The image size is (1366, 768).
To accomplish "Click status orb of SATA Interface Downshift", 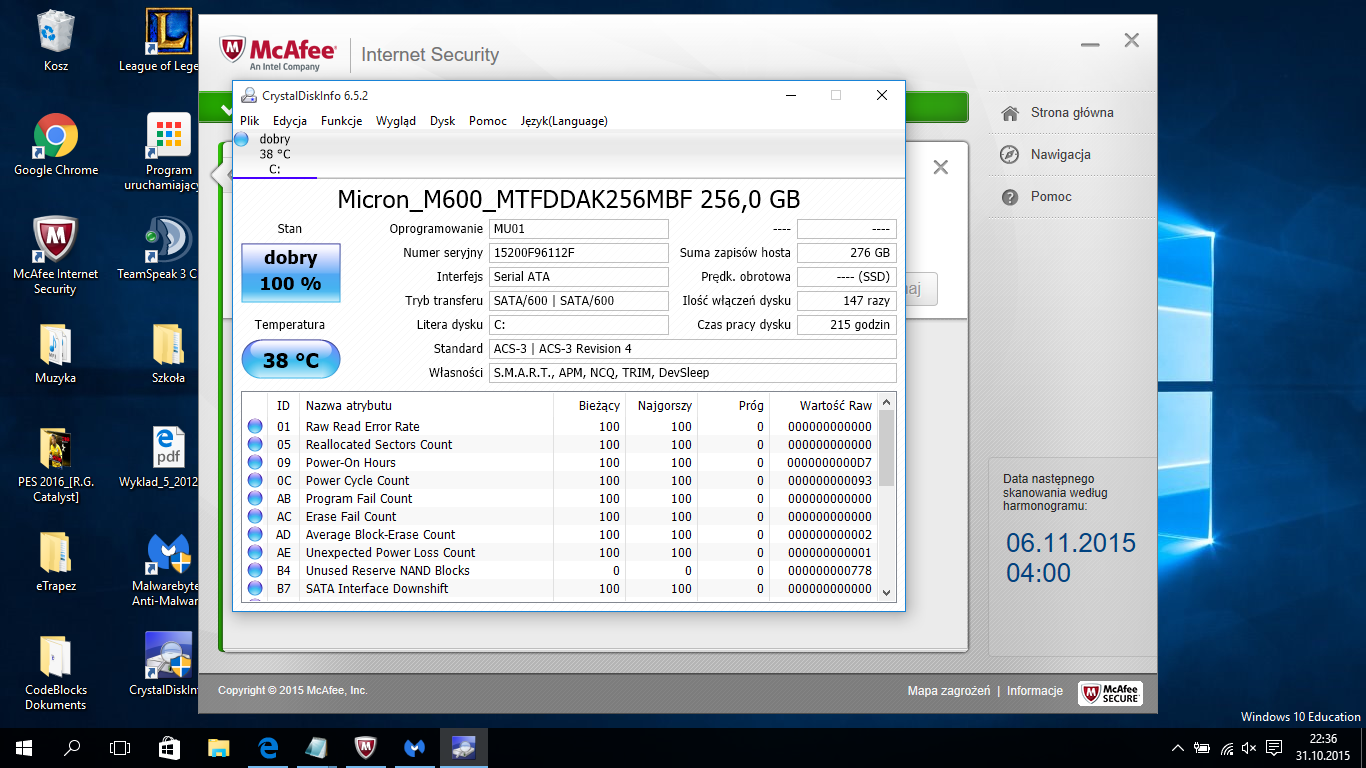I will 255,589.
